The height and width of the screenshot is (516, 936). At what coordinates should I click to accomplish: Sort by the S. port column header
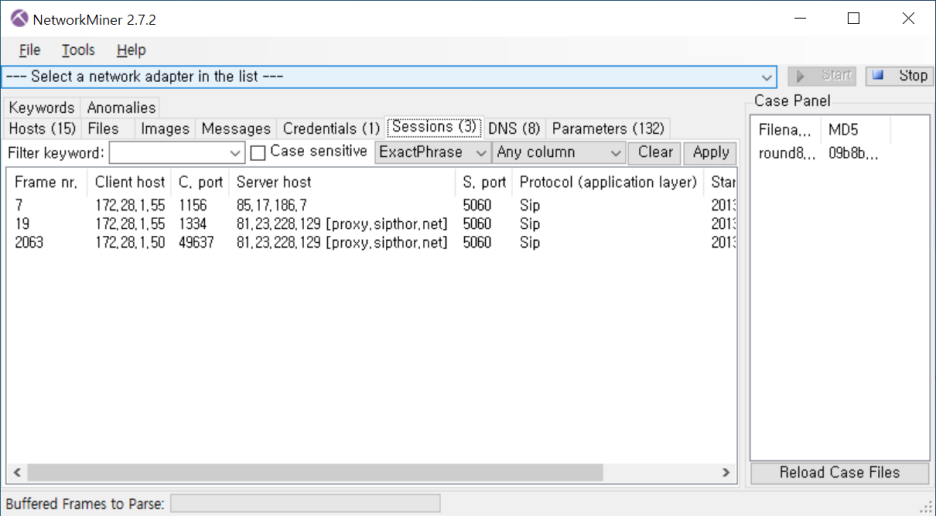pyautogui.click(x=484, y=182)
